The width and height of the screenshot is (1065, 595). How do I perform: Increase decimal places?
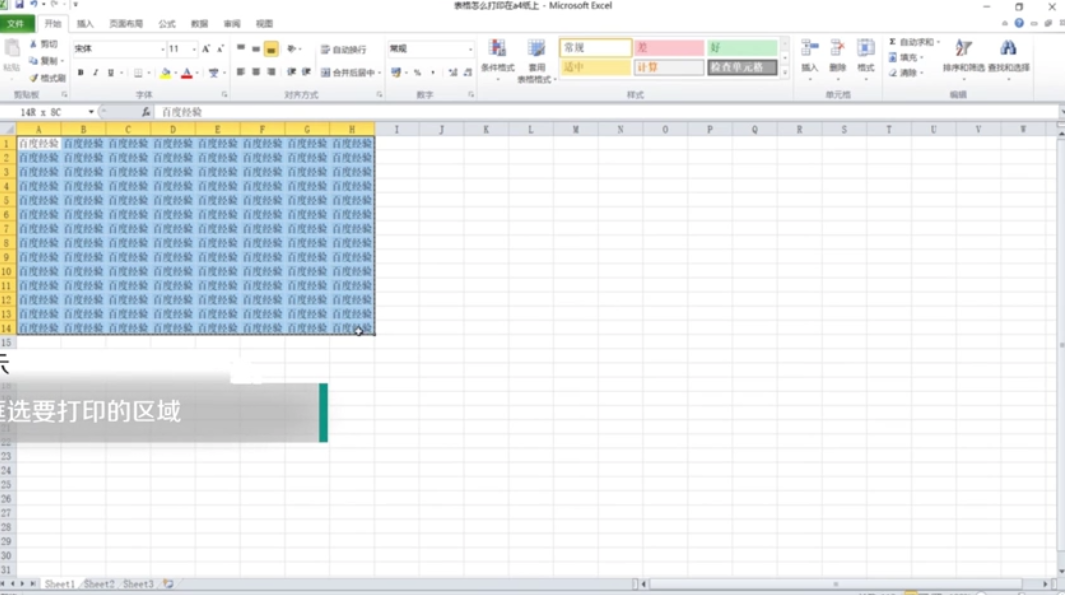pos(452,72)
